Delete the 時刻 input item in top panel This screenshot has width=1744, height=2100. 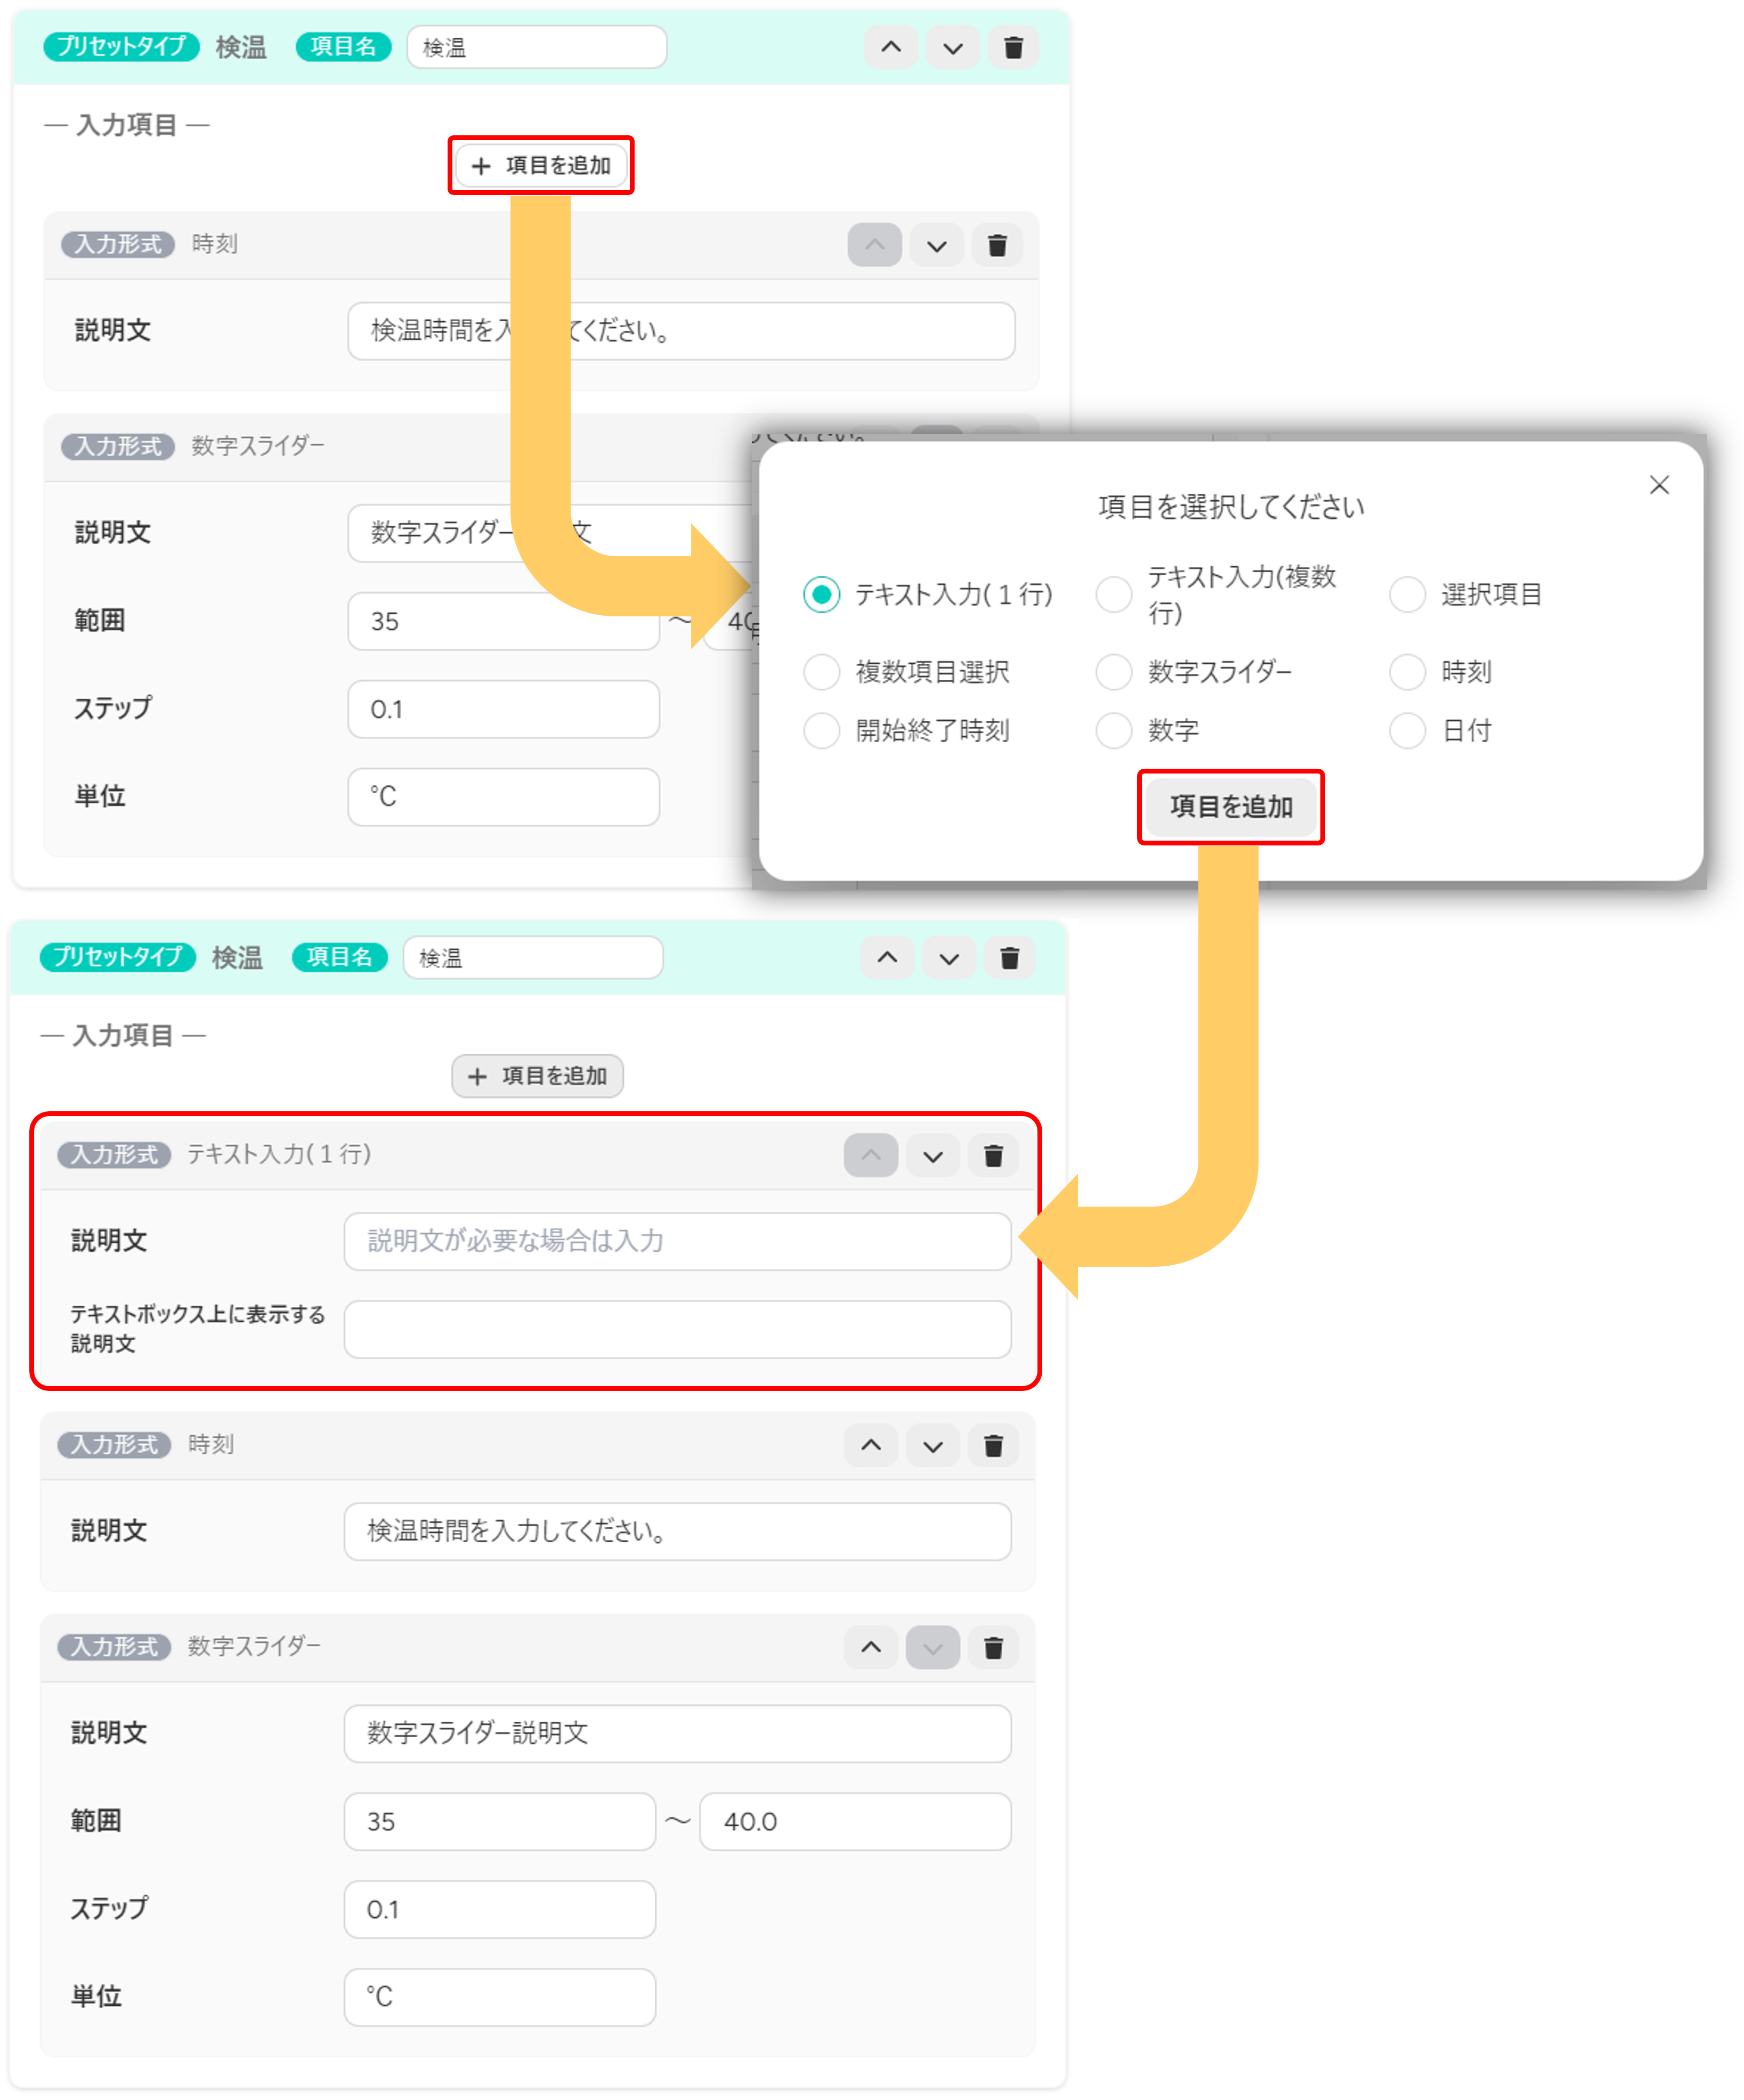tap(997, 245)
